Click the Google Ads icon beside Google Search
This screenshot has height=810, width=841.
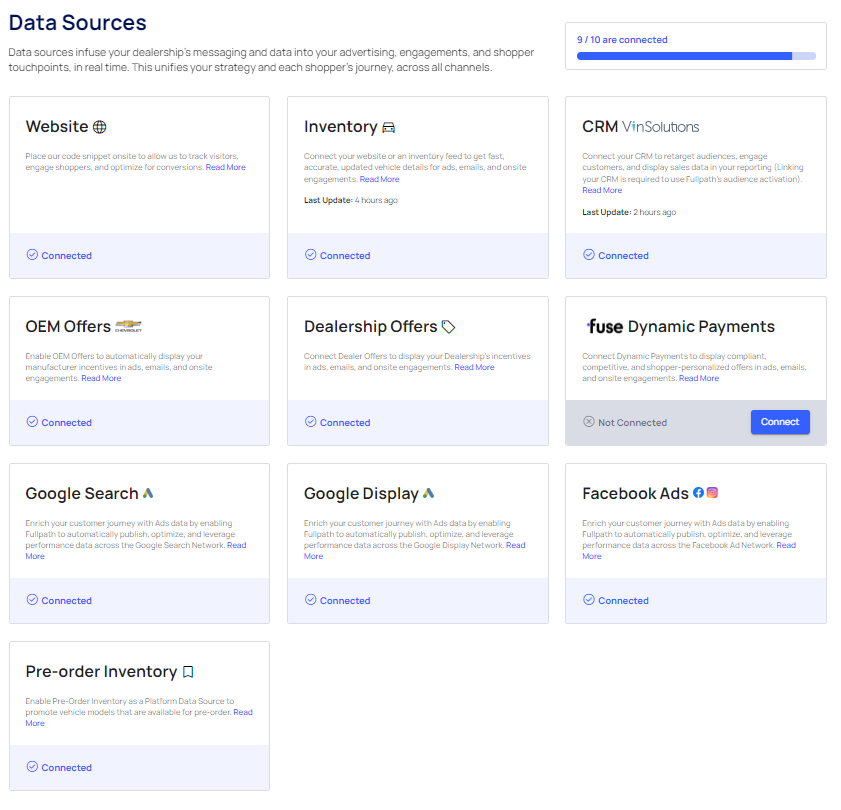[x=148, y=493]
